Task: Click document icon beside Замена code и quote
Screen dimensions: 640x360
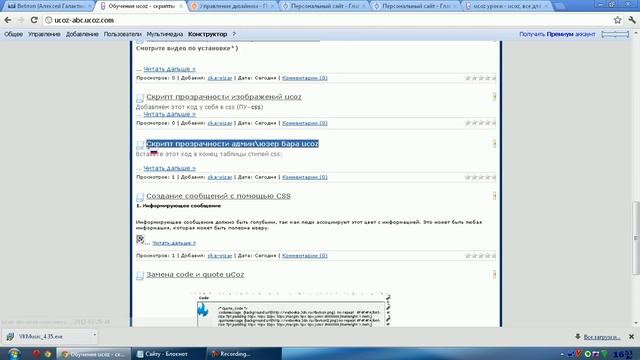Action: click(140, 276)
